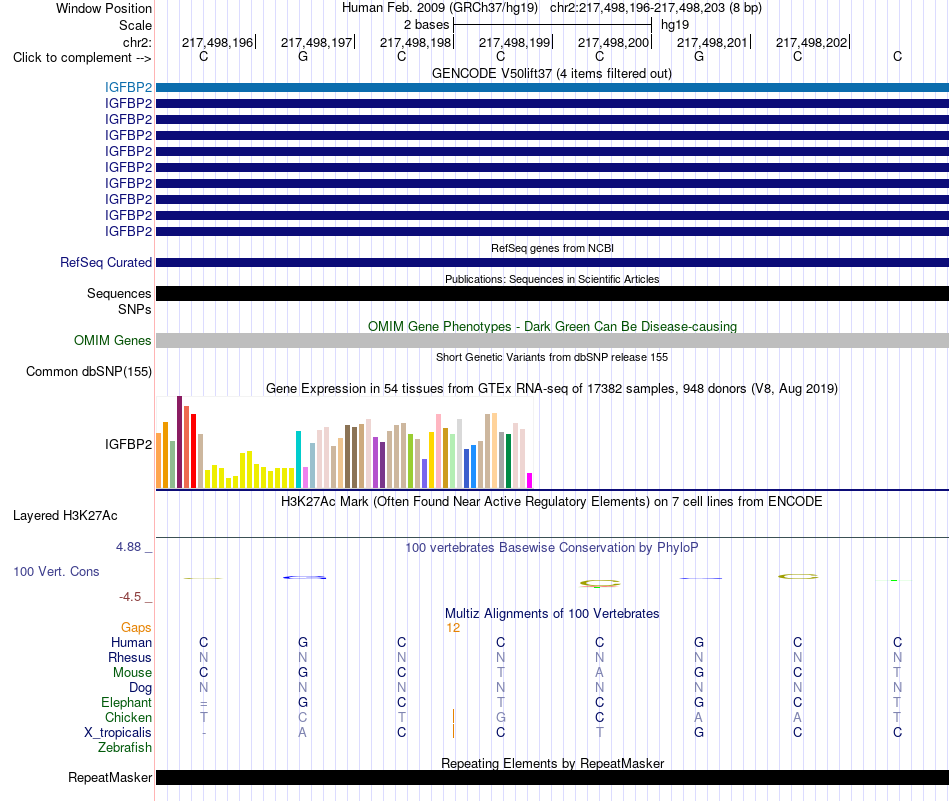
Task: Click the 4.88 upper conservation scale value
Action: click(128, 547)
